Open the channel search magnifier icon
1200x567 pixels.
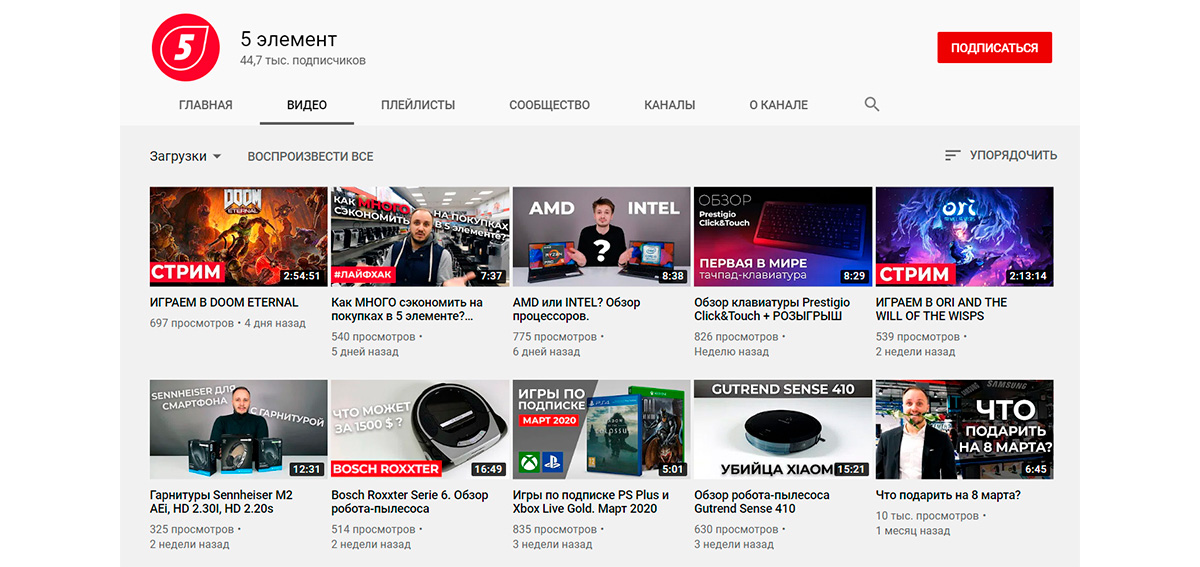pyautogui.click(x=872, y=104)
